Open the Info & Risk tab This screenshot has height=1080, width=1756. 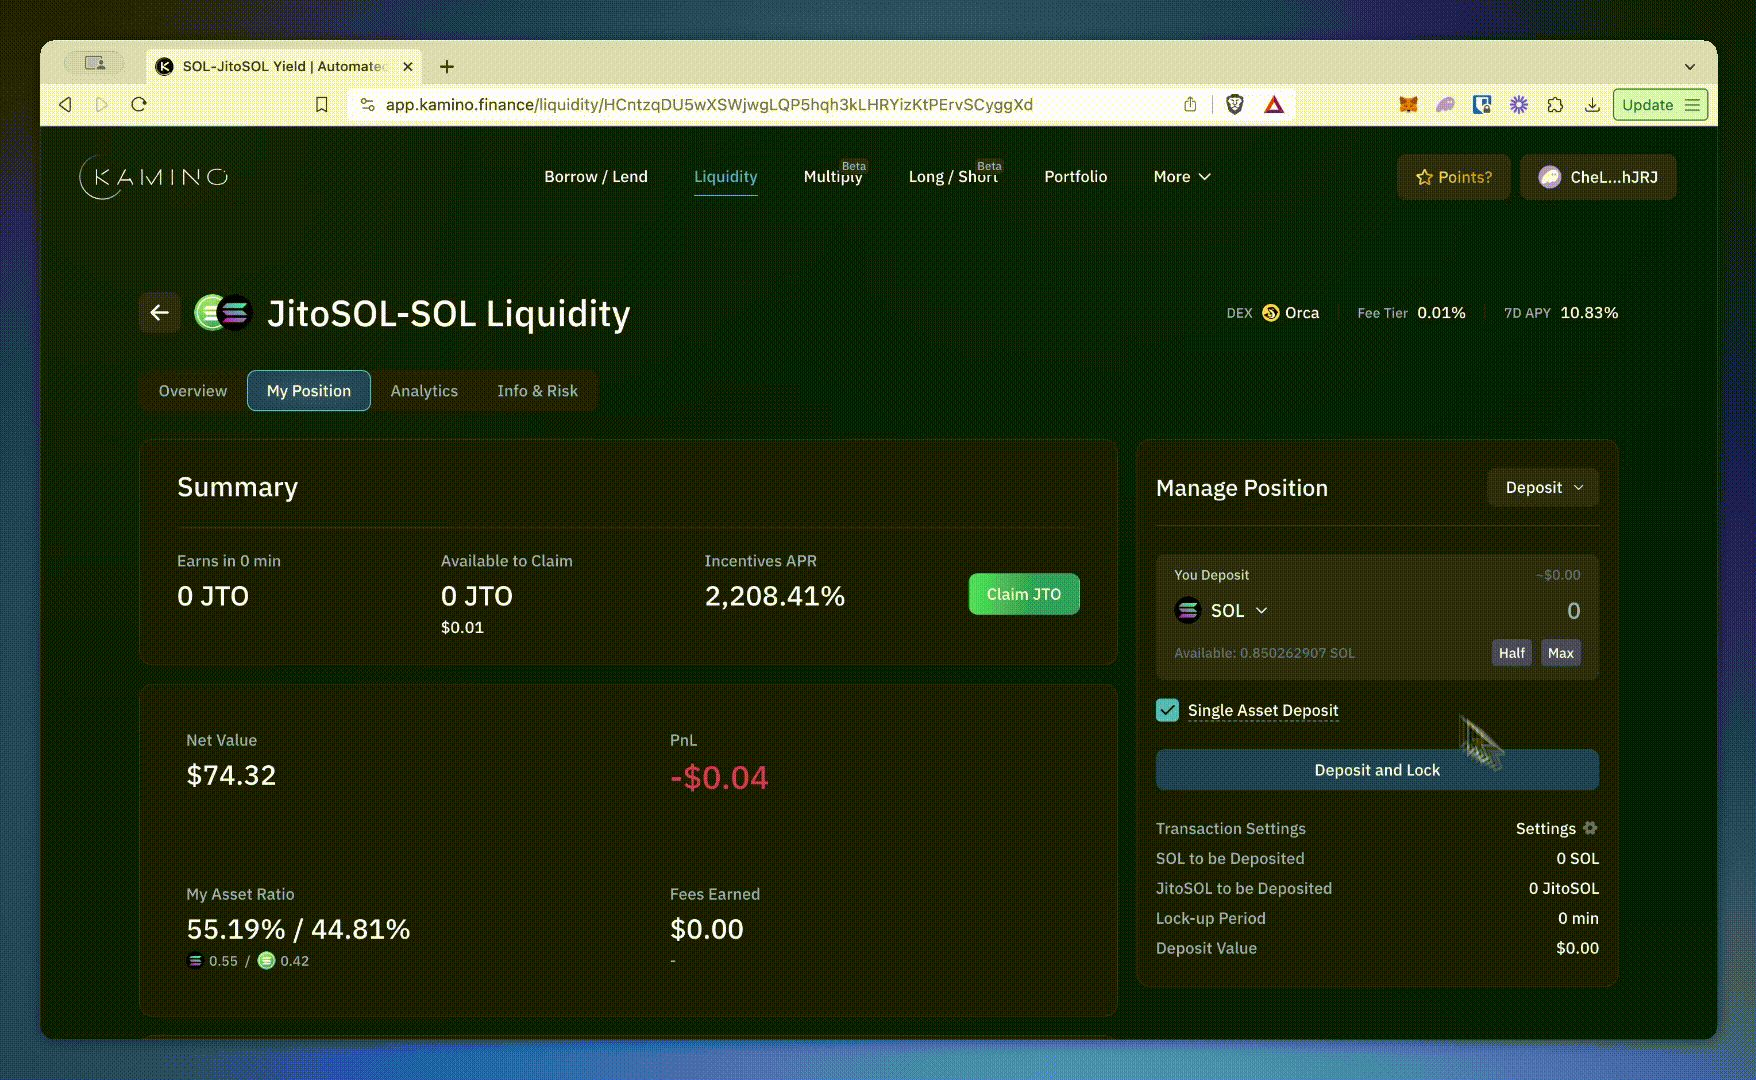pos(537,391)
